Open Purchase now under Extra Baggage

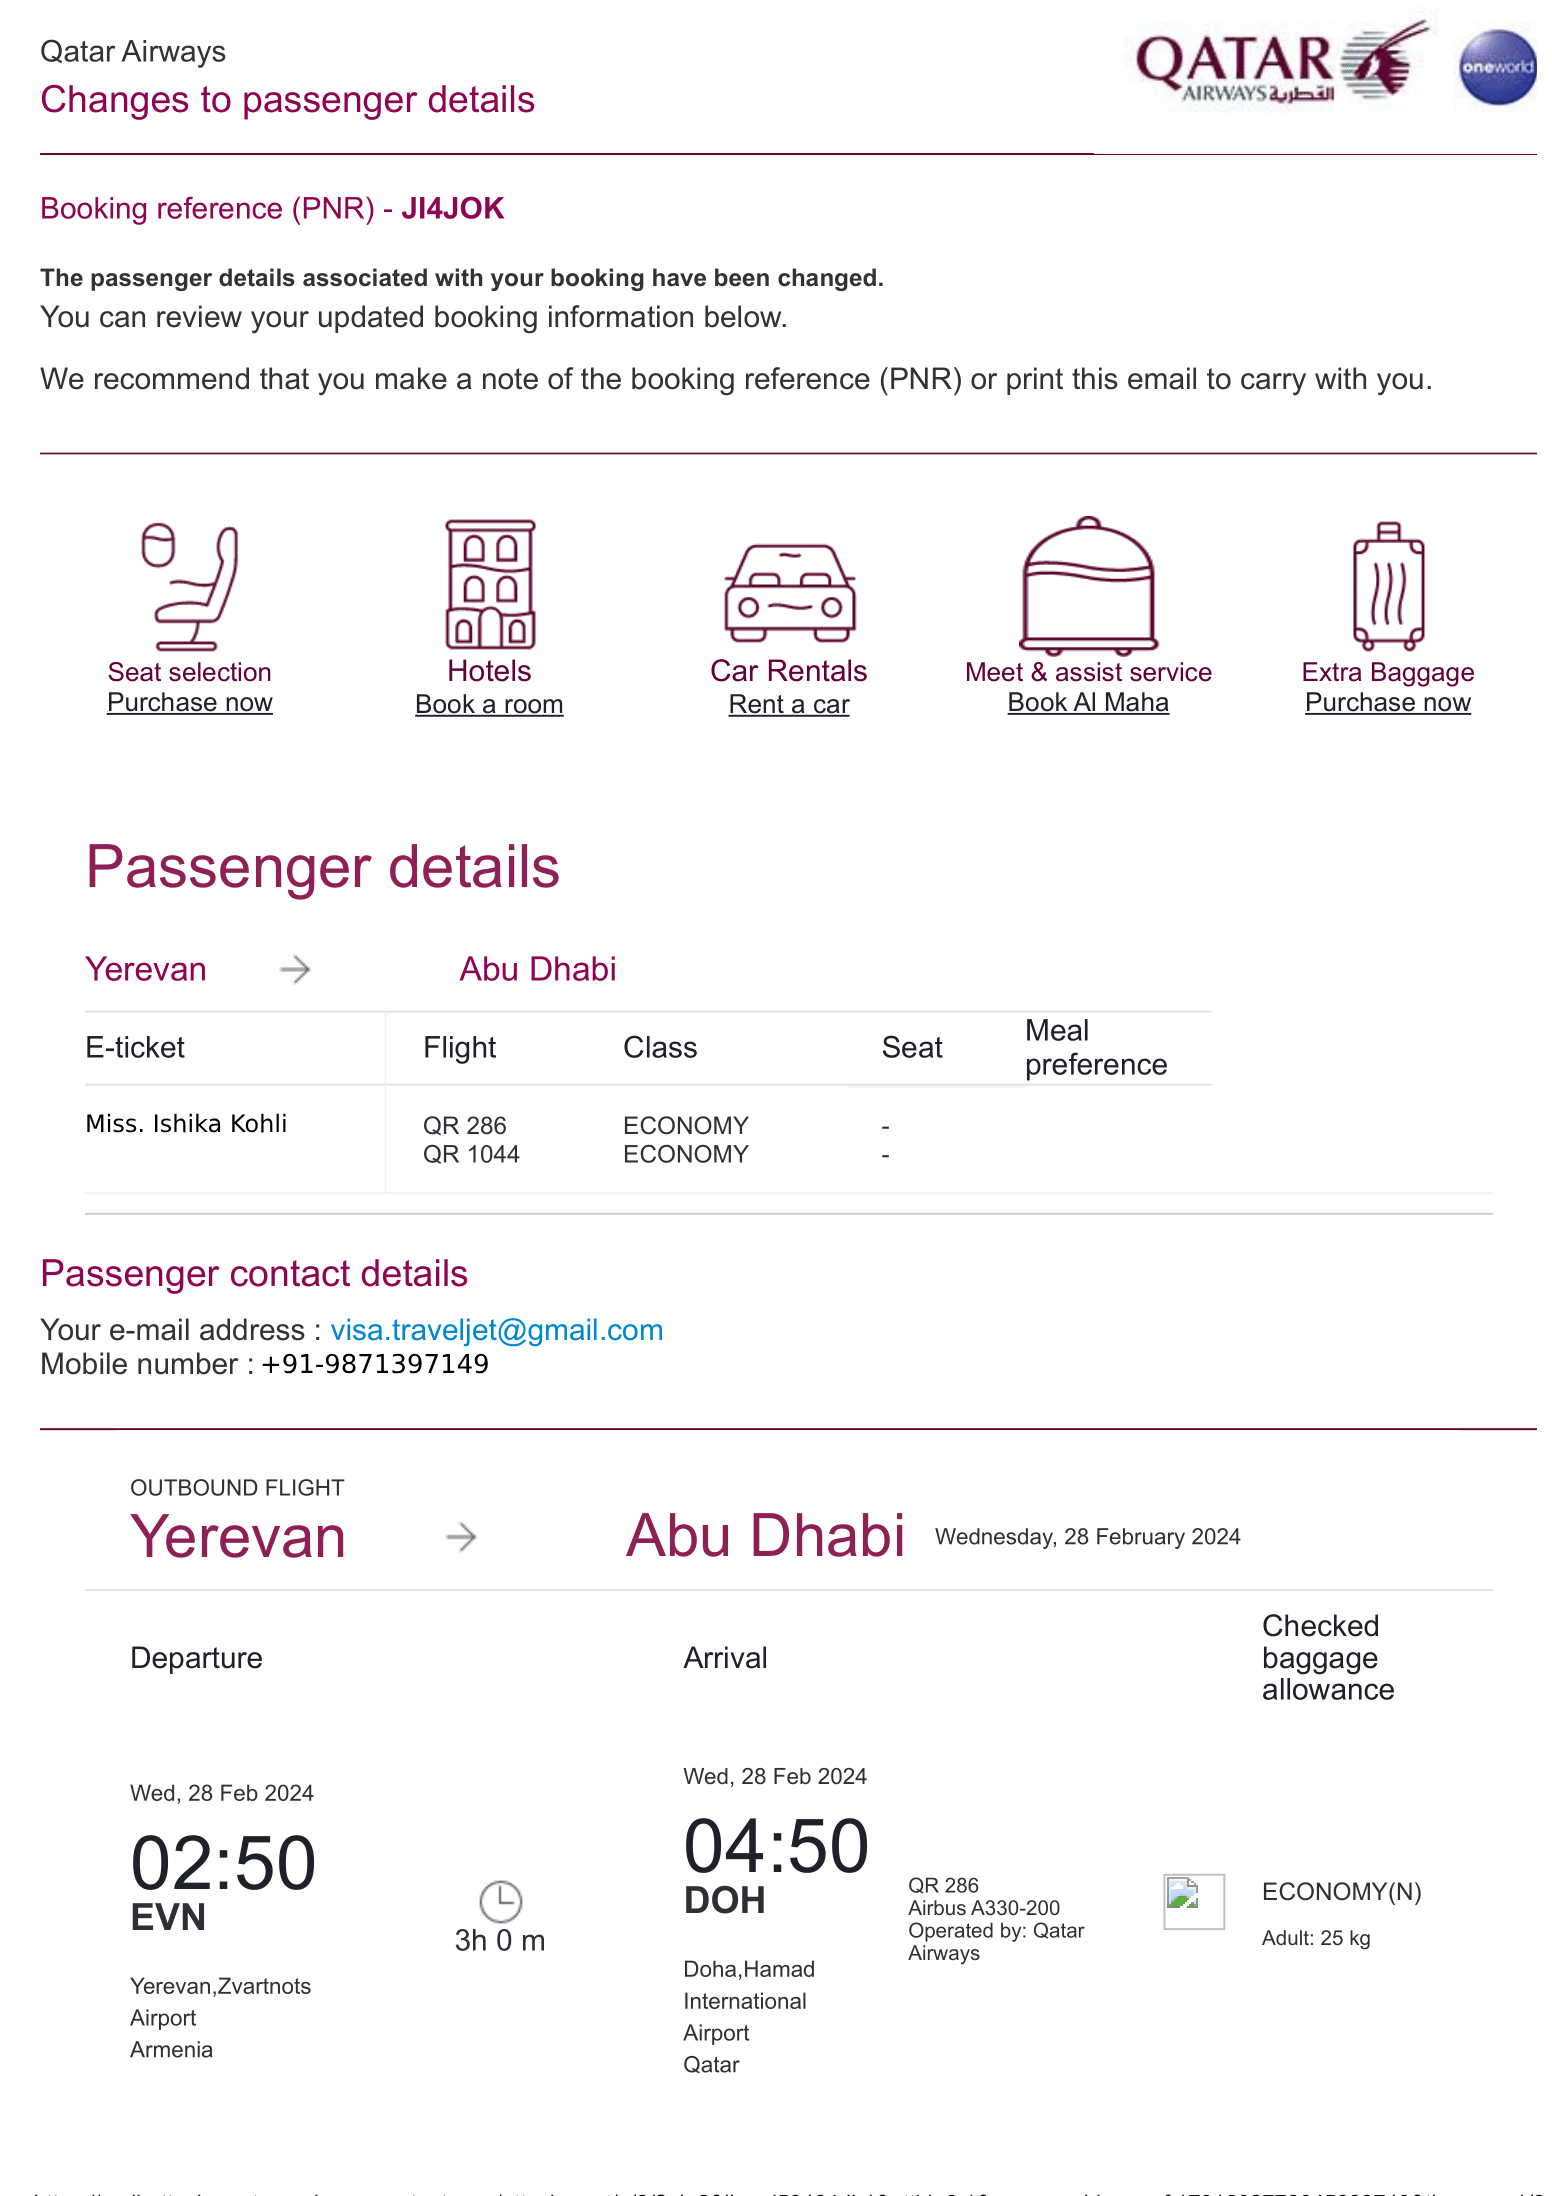point(1388,703)
